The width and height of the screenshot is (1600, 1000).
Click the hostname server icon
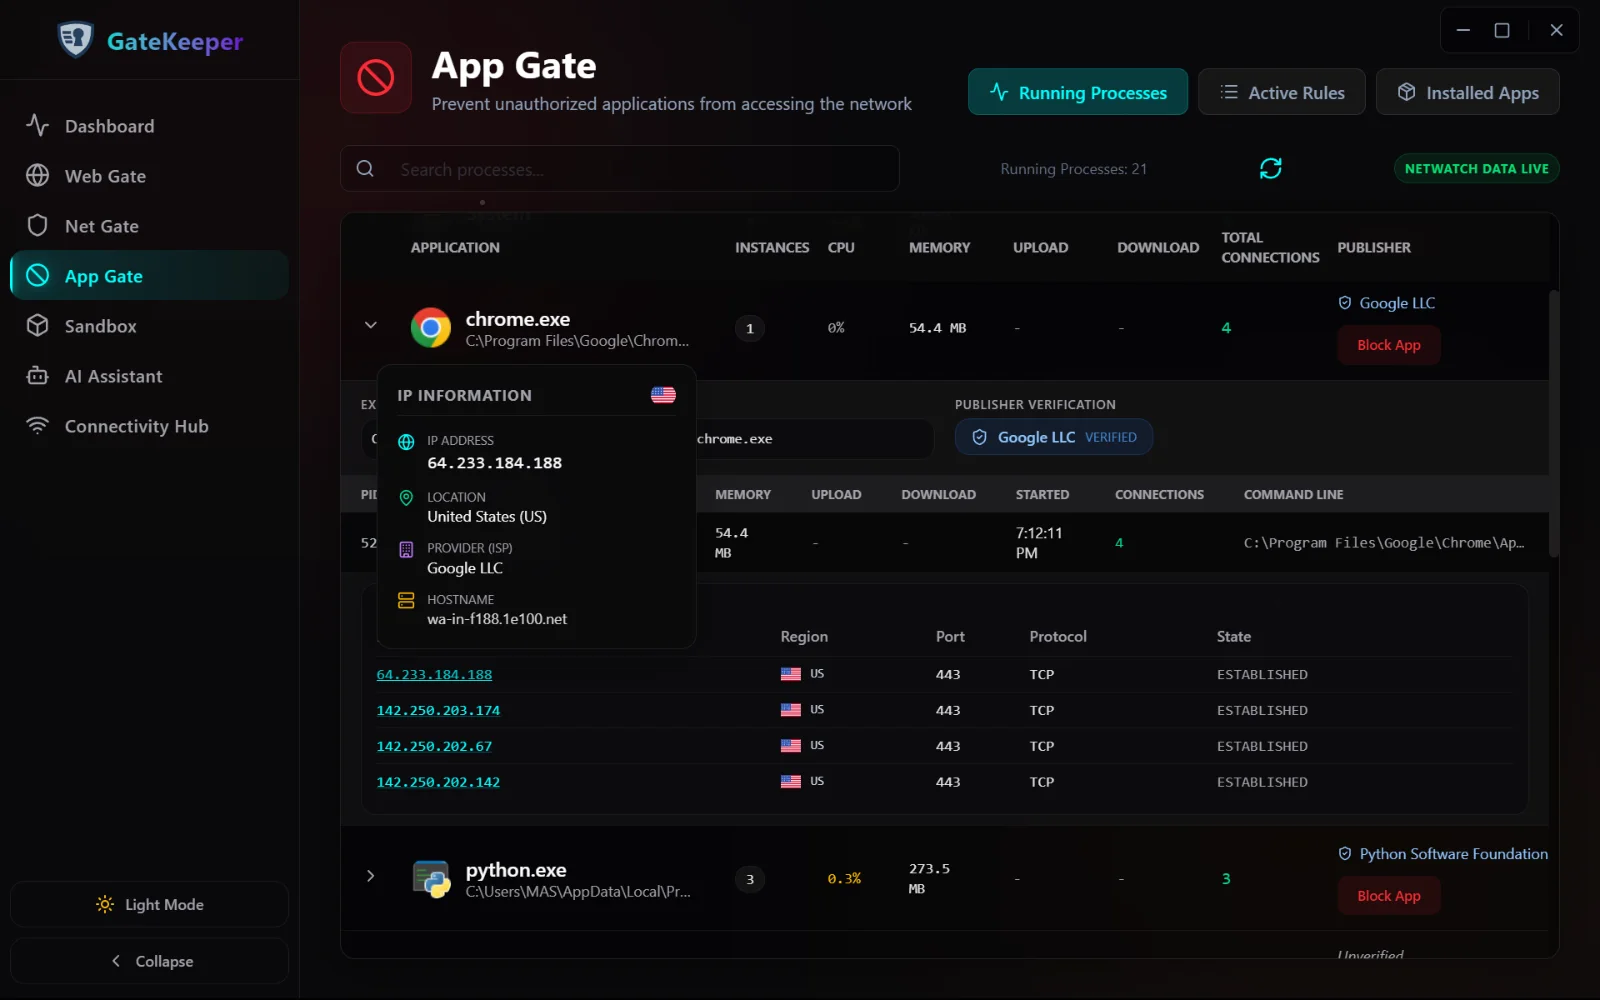(x=406, y=600)
